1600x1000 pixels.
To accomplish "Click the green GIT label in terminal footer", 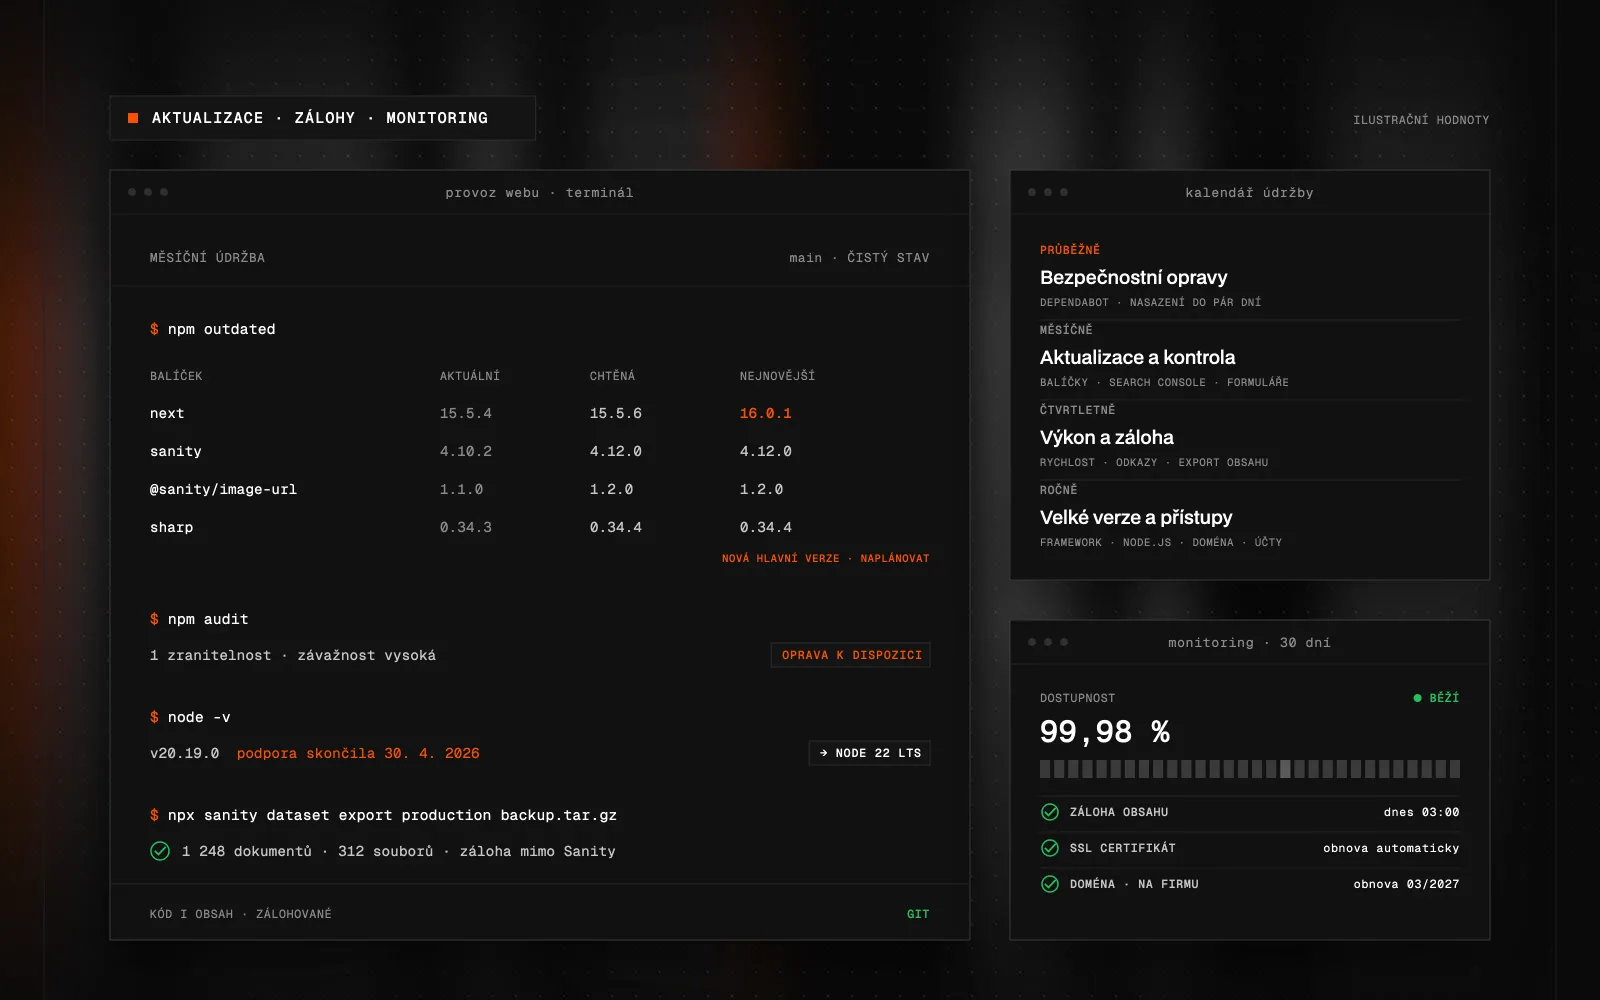I will 918,914.
